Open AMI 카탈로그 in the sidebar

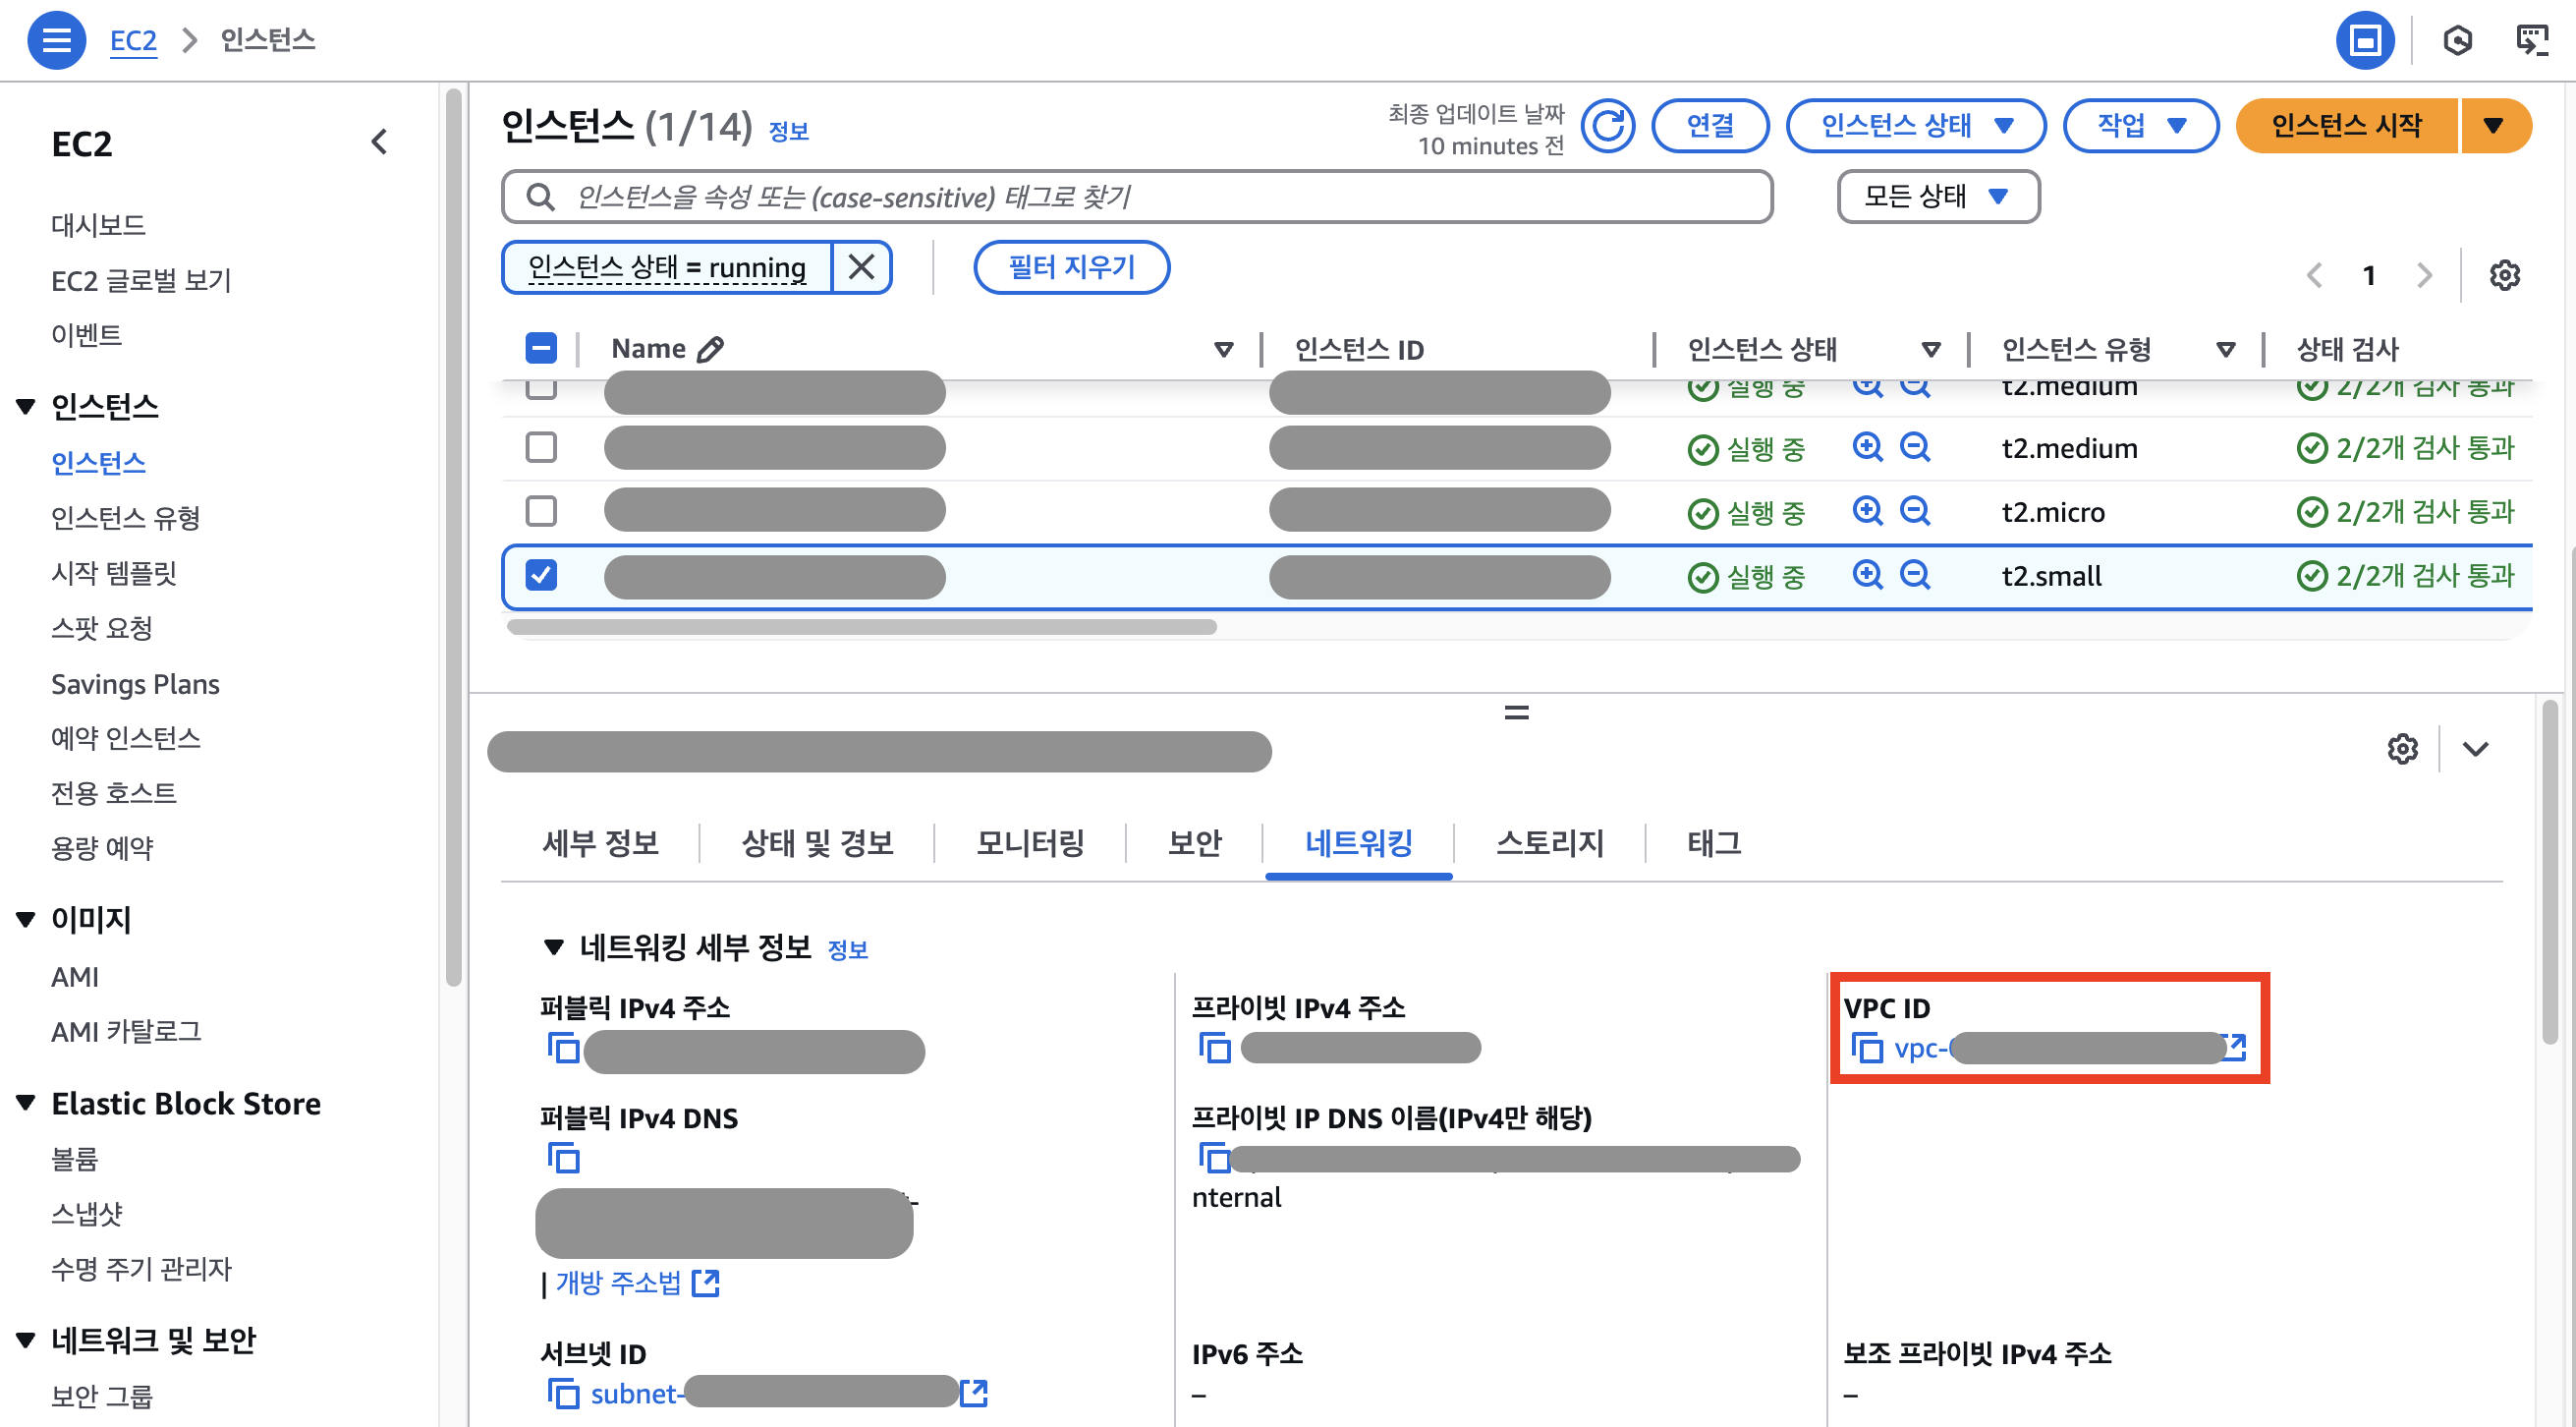pos(126,1032)
